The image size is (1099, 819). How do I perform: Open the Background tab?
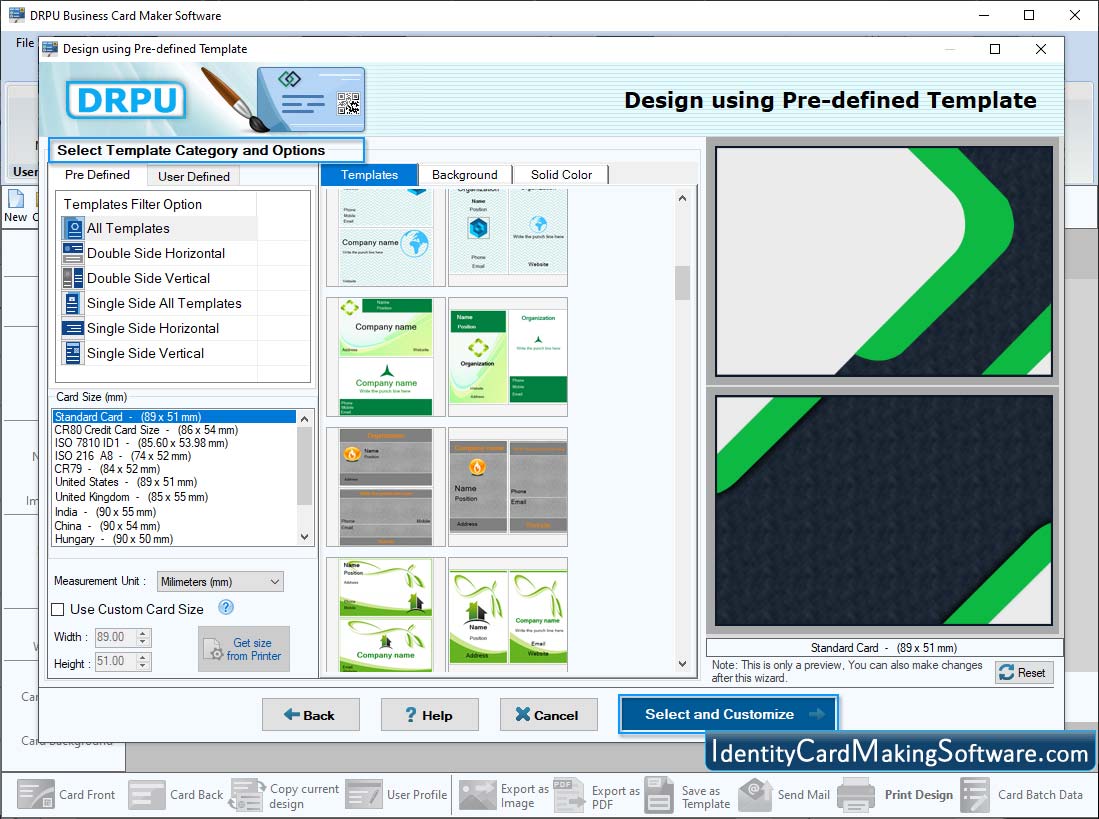pos(465,175)
